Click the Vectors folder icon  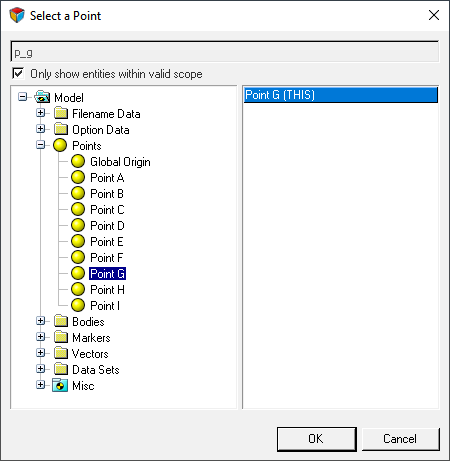point(61,353)
